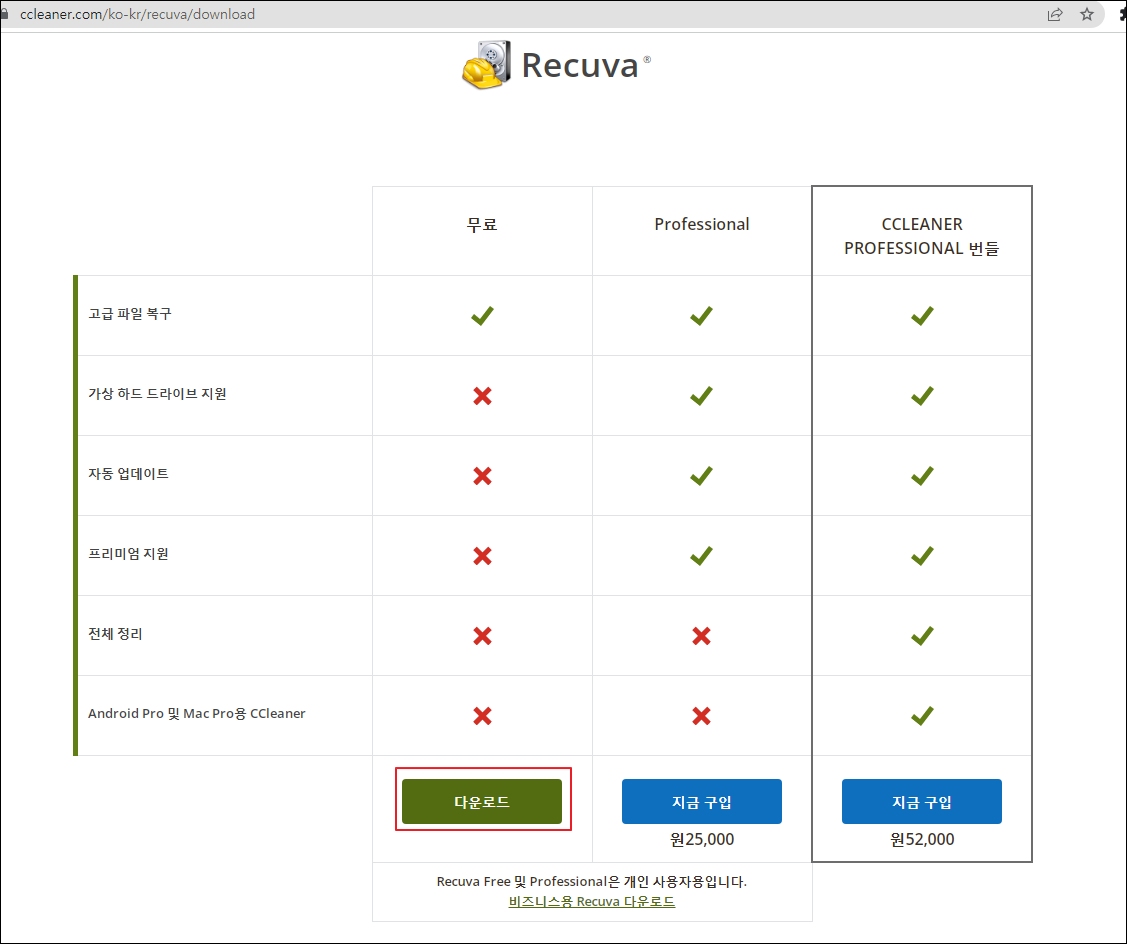Viewport: 1127px width, 944px height.
Task: Click checkmark for 고급 파일 복구 in bundle column
Action: [x=922, y=316]
